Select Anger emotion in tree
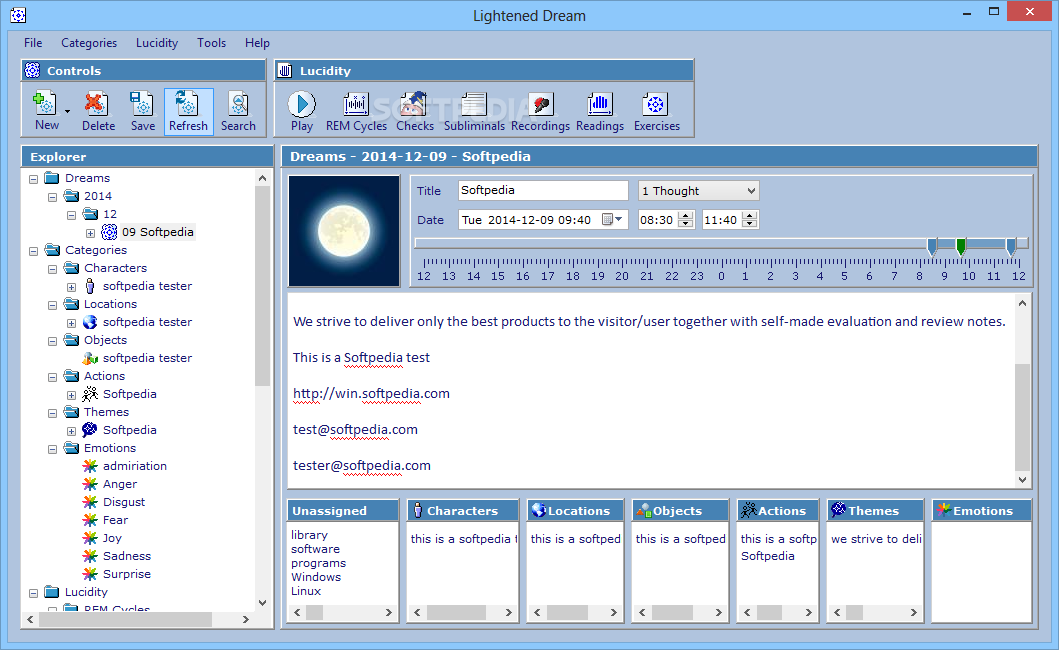 (x=120, y=484)
